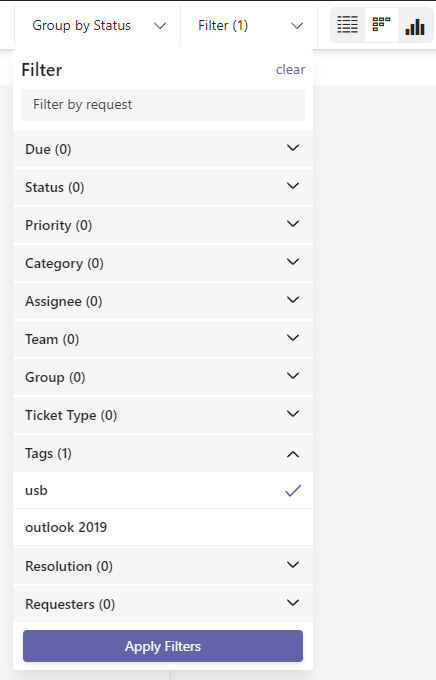Focus the Filter by request field

pyautogui.click(x=163, y=105)
